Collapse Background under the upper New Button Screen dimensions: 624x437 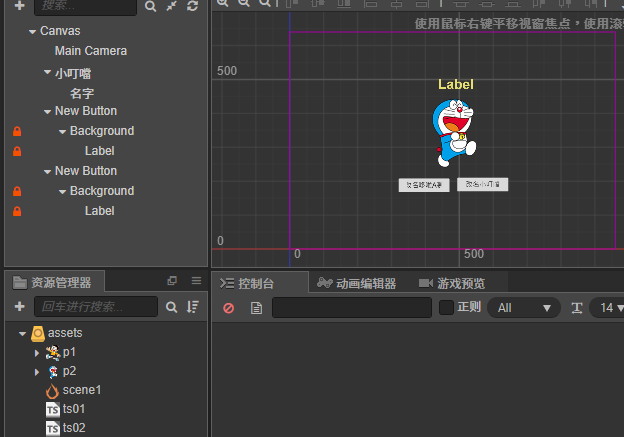click(x=62, y=132)
